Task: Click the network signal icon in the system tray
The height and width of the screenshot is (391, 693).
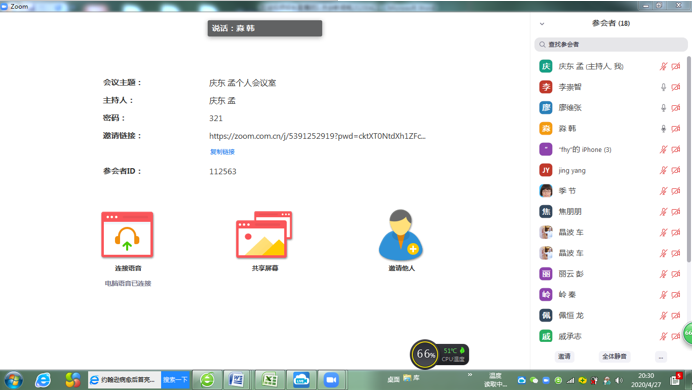Action: coord(571,380)
